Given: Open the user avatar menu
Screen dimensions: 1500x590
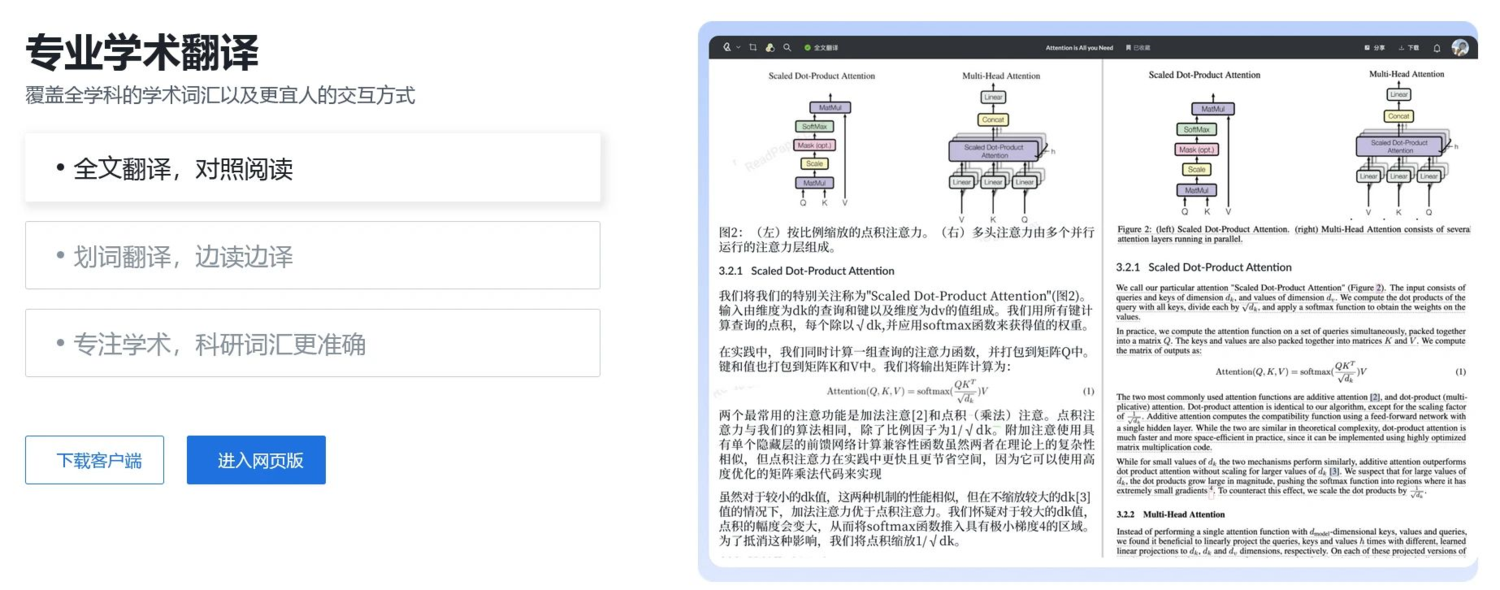Looking at the screenshot, I should coord(1460,47).
